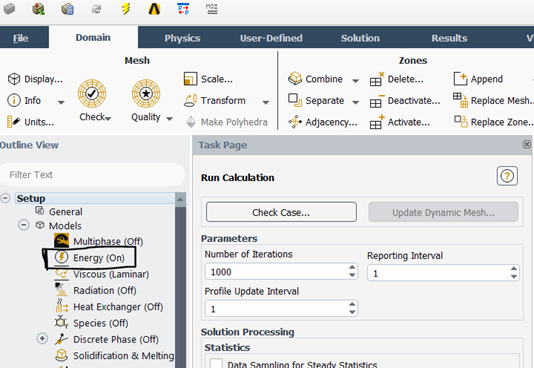Click the Append zones option
534x368 pixels.
[x=478, y=79]
